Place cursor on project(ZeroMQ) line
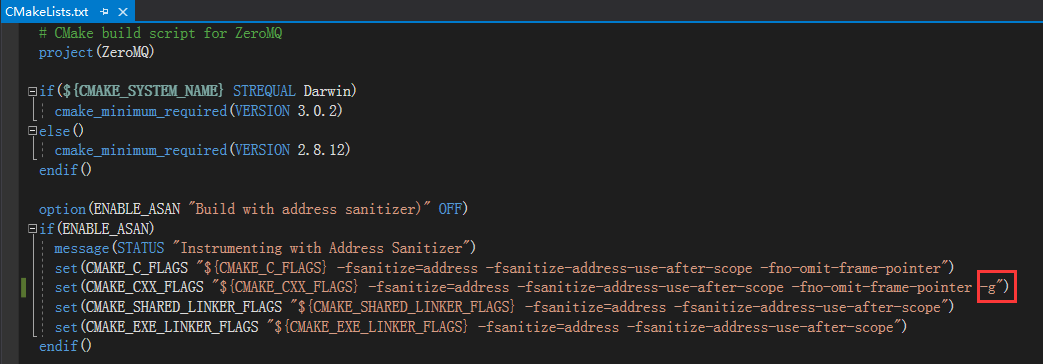The height and width of the screenshot is (364, 1043). pyautogui.click(x=96, y=53)
